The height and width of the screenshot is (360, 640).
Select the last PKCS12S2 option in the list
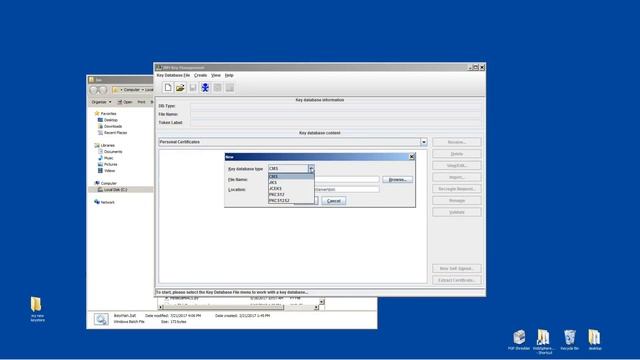coord(291,200)
